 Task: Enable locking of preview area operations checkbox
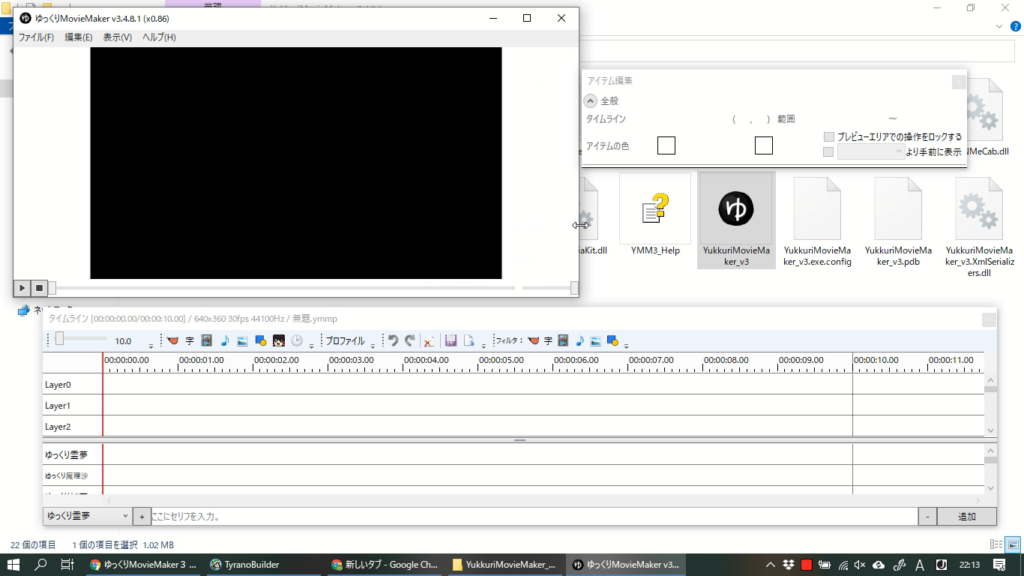(829, 136)
